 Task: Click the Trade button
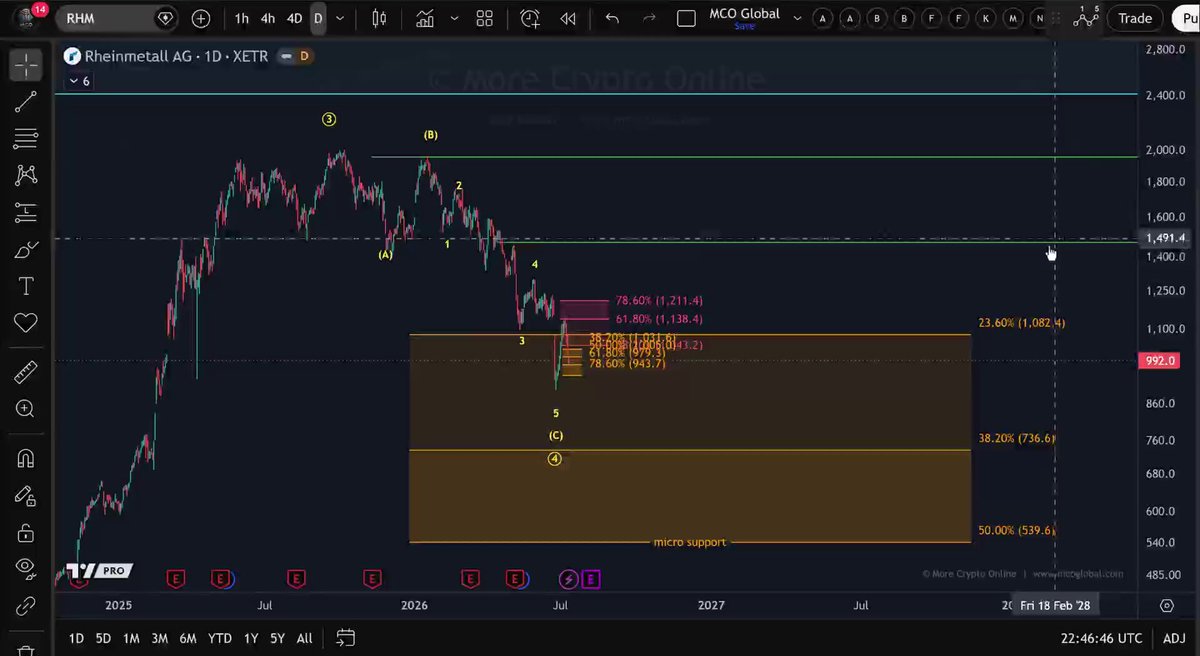[1135, 18]
